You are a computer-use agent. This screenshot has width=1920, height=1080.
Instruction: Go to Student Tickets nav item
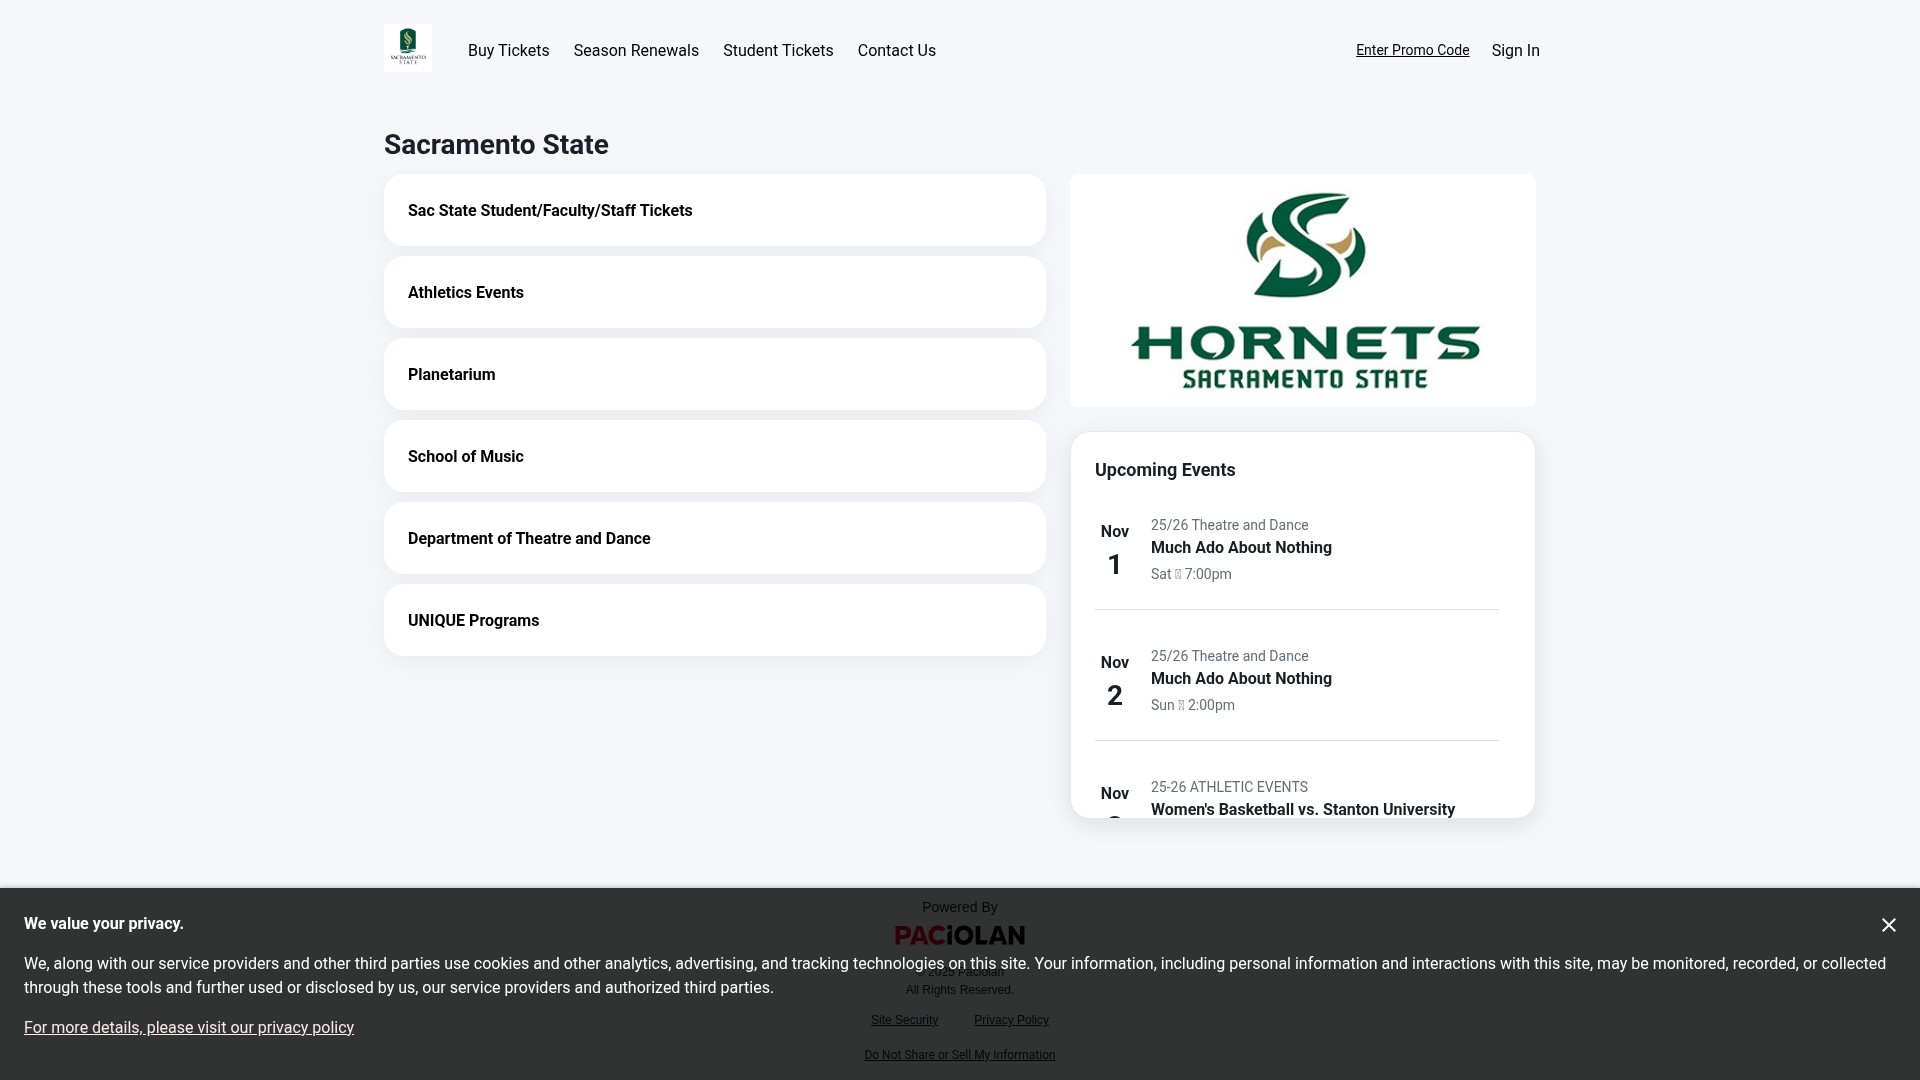(x=778, y=50)
